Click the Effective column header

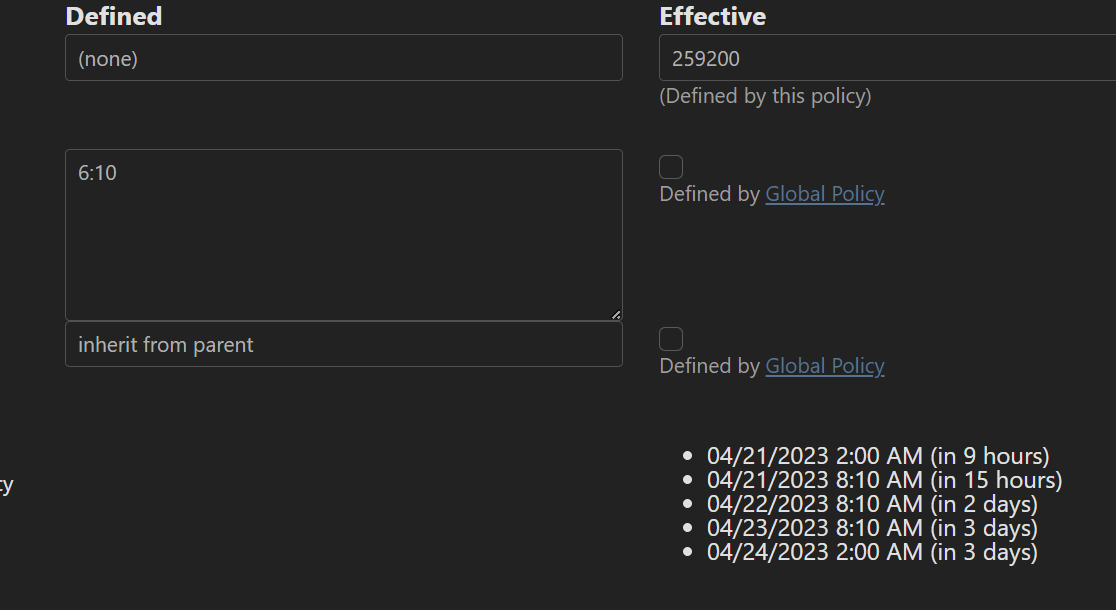[x=713, y=16]
